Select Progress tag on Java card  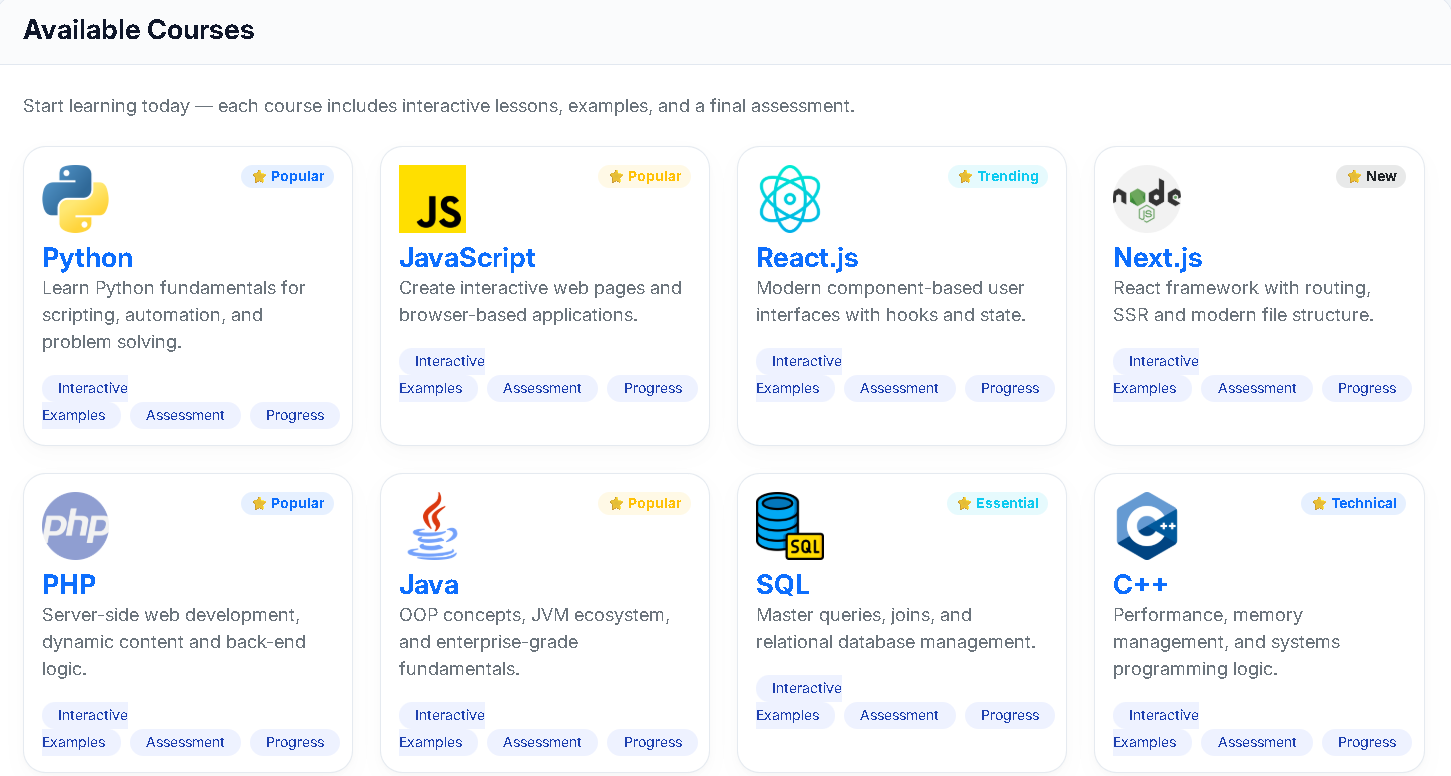pyautogui.click(x=653, y=742)
